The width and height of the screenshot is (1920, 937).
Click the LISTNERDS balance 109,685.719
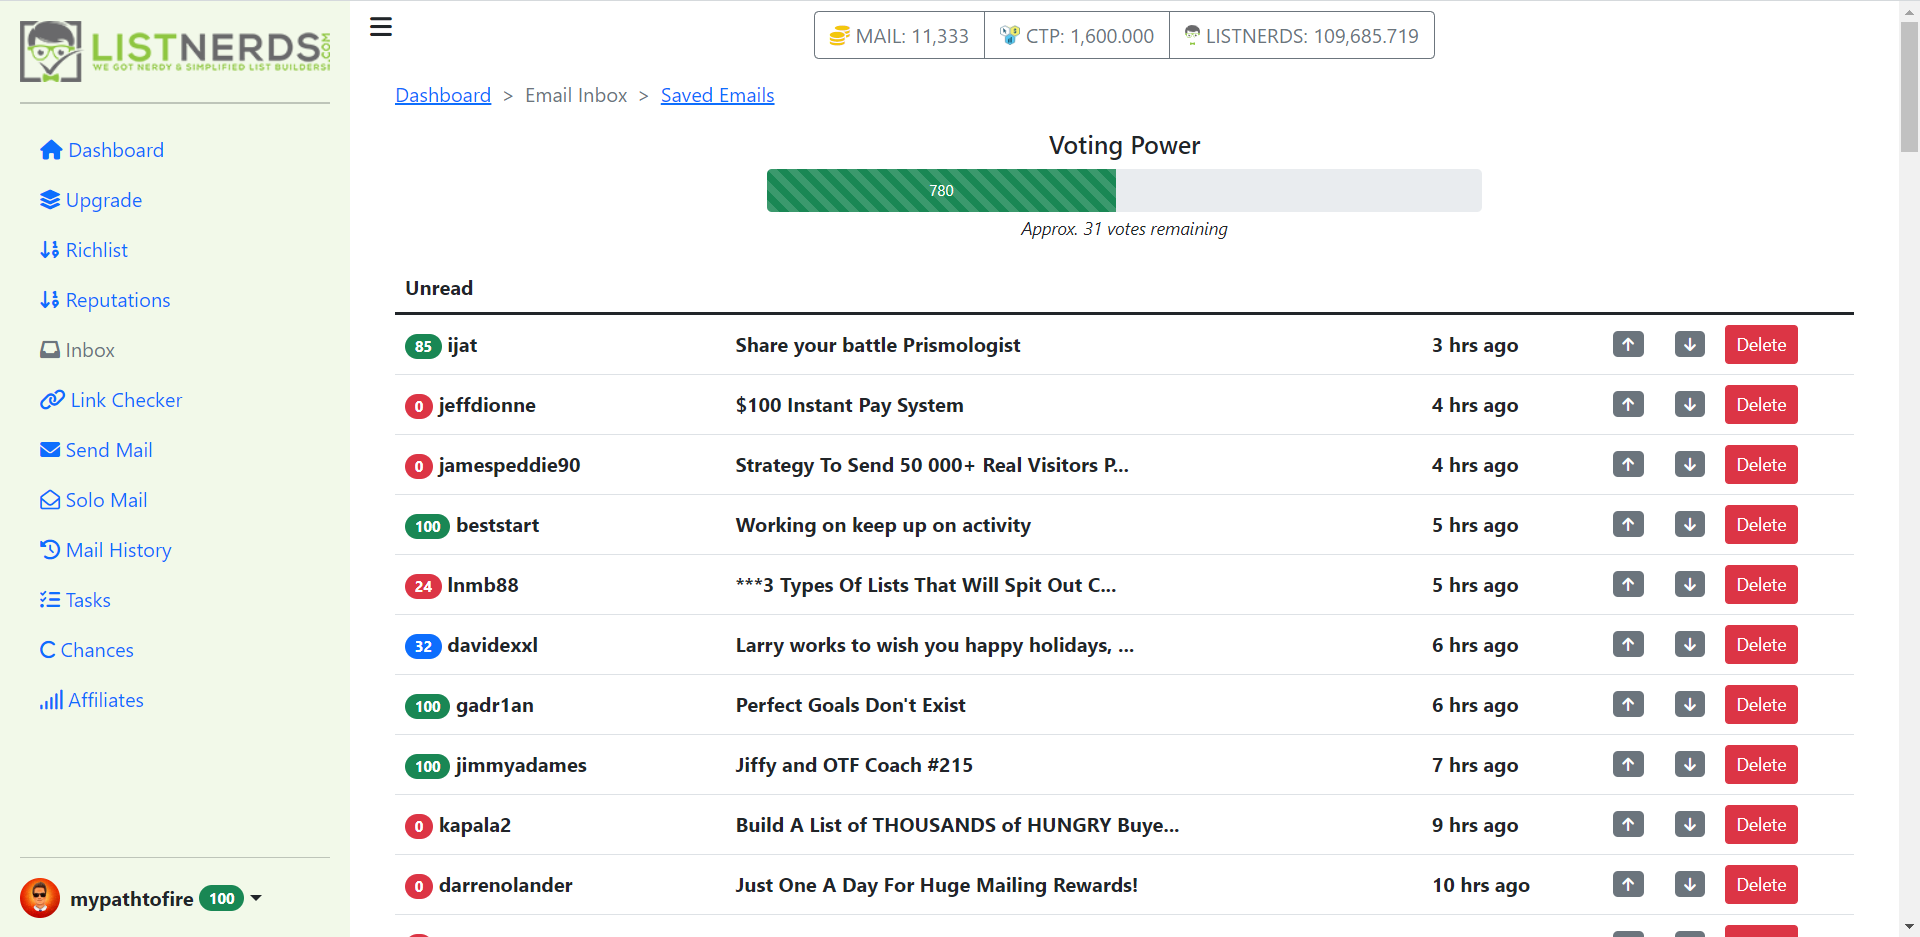coord(1302,36)
